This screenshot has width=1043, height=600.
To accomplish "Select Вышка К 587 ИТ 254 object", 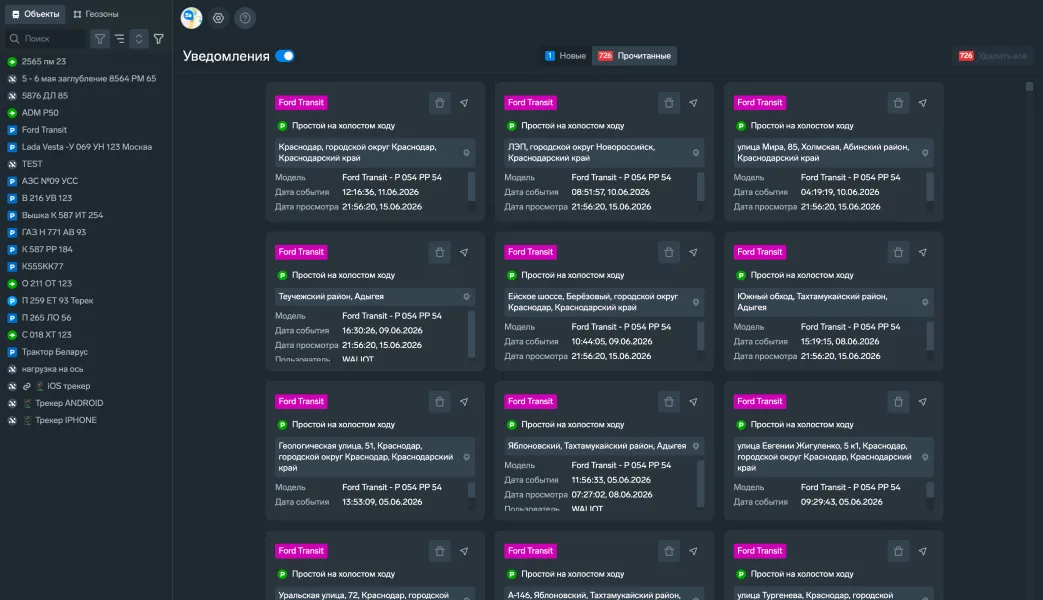I will (x=62, y=215).
